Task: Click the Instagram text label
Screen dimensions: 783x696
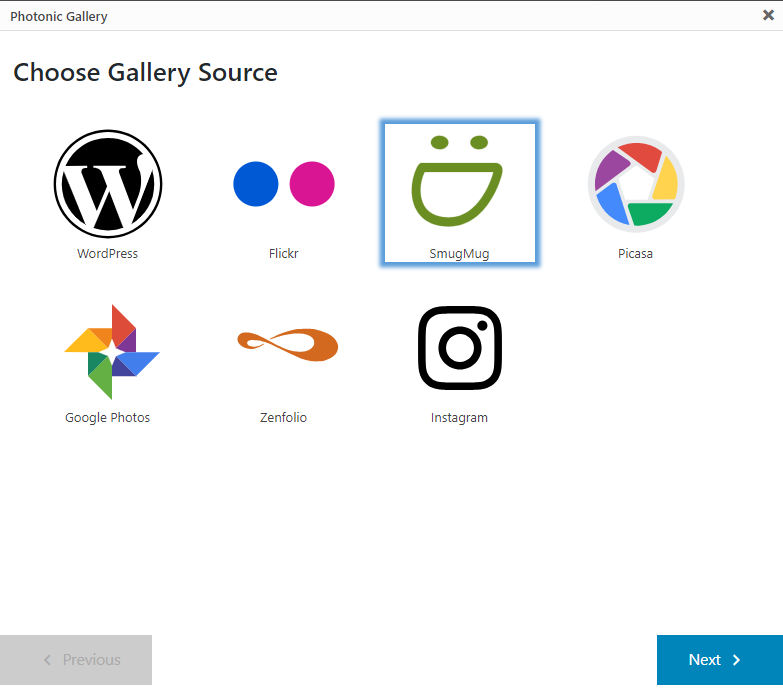Action: 459,418
